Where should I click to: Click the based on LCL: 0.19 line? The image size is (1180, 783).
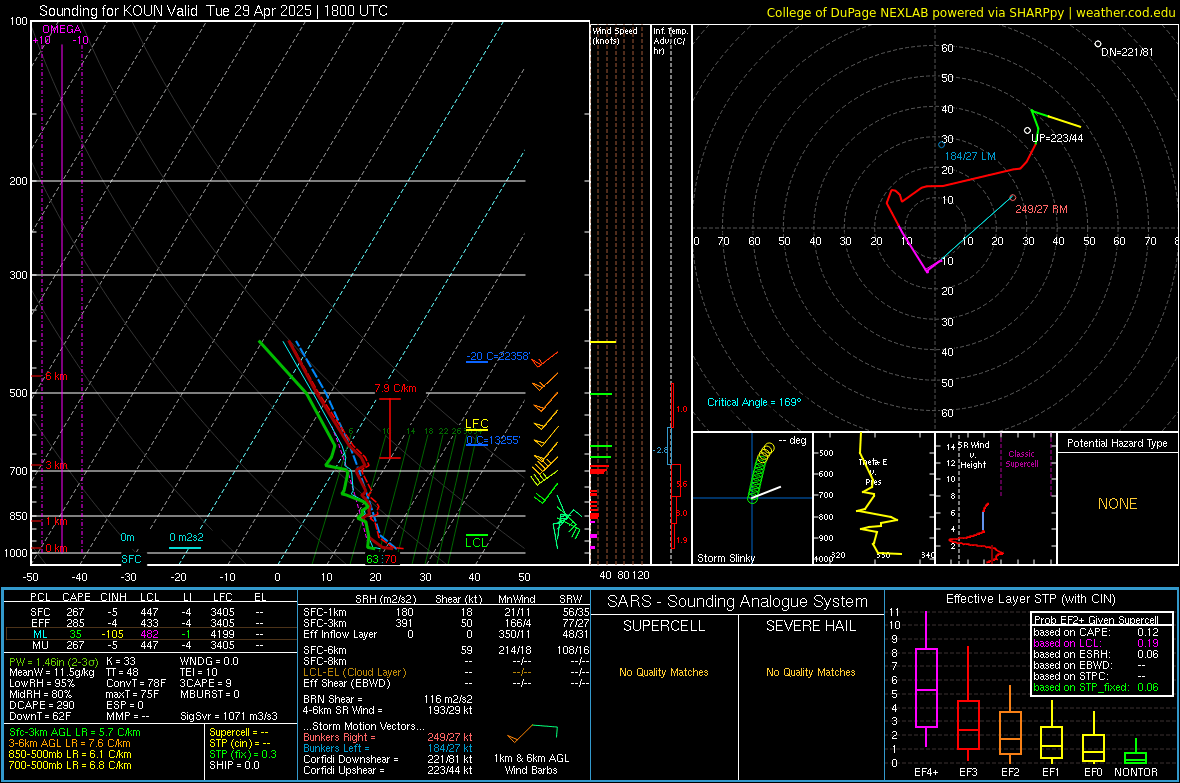click(1096, 643)
